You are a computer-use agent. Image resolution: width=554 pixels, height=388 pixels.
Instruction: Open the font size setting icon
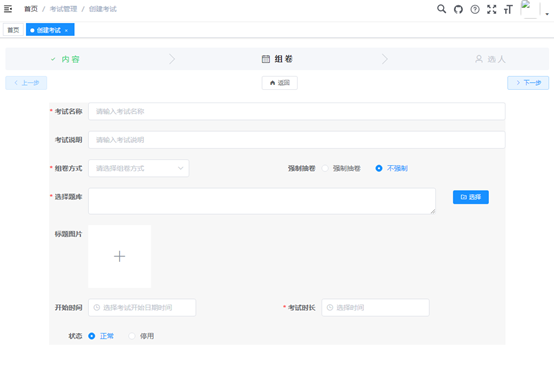pyautogui.click(x=508, y=9)
